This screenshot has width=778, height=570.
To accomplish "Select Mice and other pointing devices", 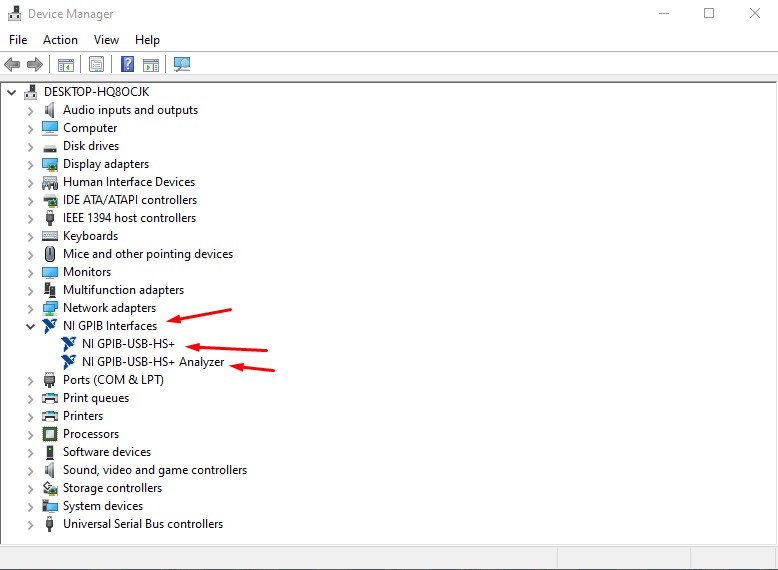I will click(x=148, y=254).
